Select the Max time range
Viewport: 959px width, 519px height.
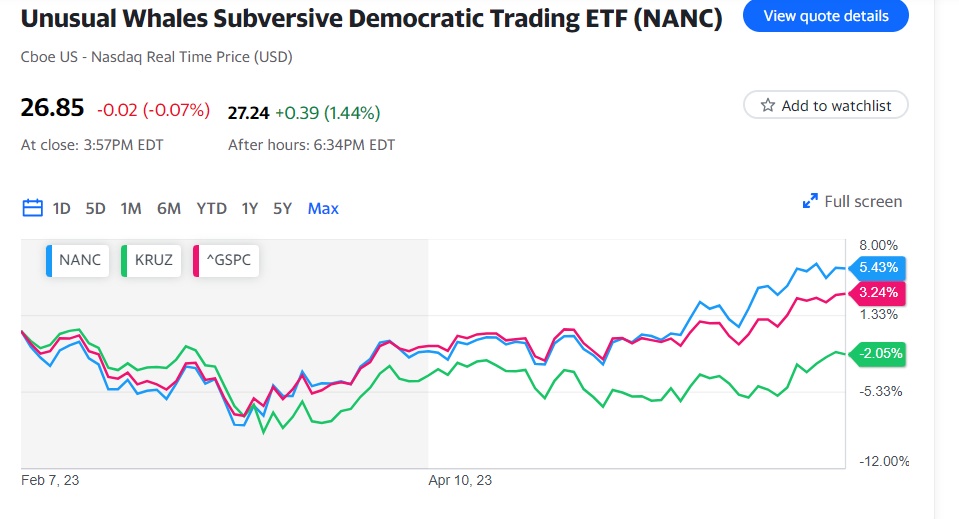(323, 208)
